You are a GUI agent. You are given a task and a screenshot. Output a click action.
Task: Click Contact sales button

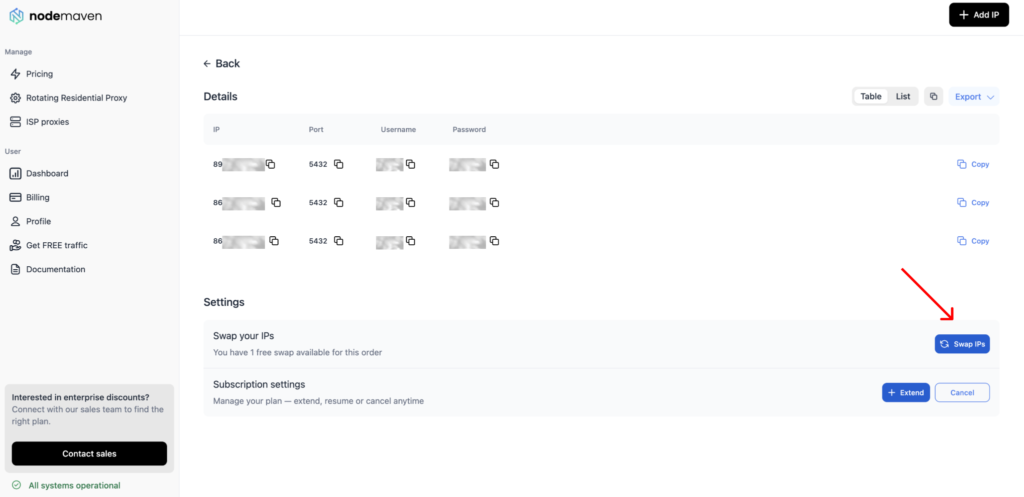click(x=89, y=453)
